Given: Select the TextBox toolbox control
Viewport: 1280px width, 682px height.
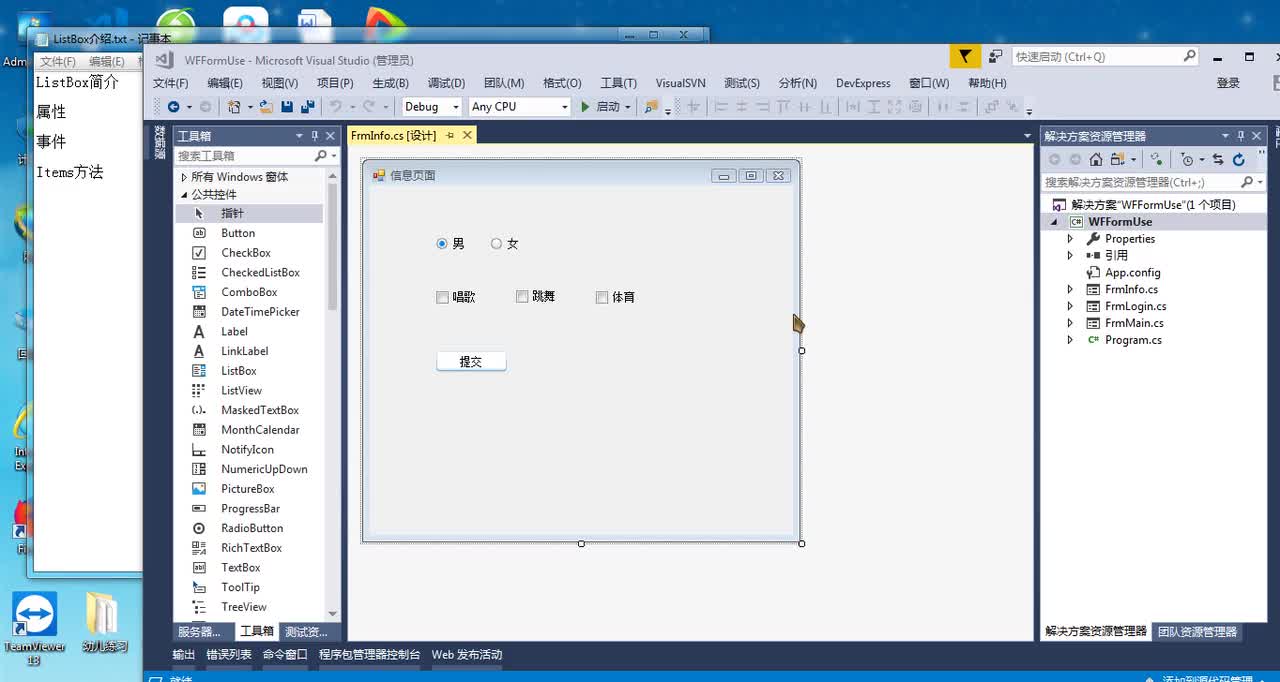Looking at the screenshot, I should [241, 567].
